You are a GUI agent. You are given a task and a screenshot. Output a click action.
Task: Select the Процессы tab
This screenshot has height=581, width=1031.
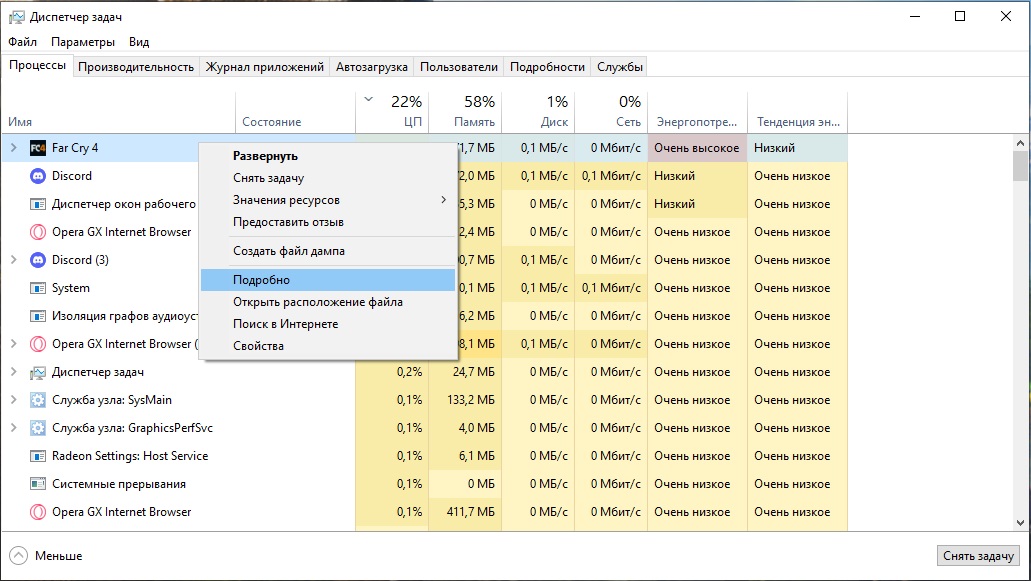[37, 66]
